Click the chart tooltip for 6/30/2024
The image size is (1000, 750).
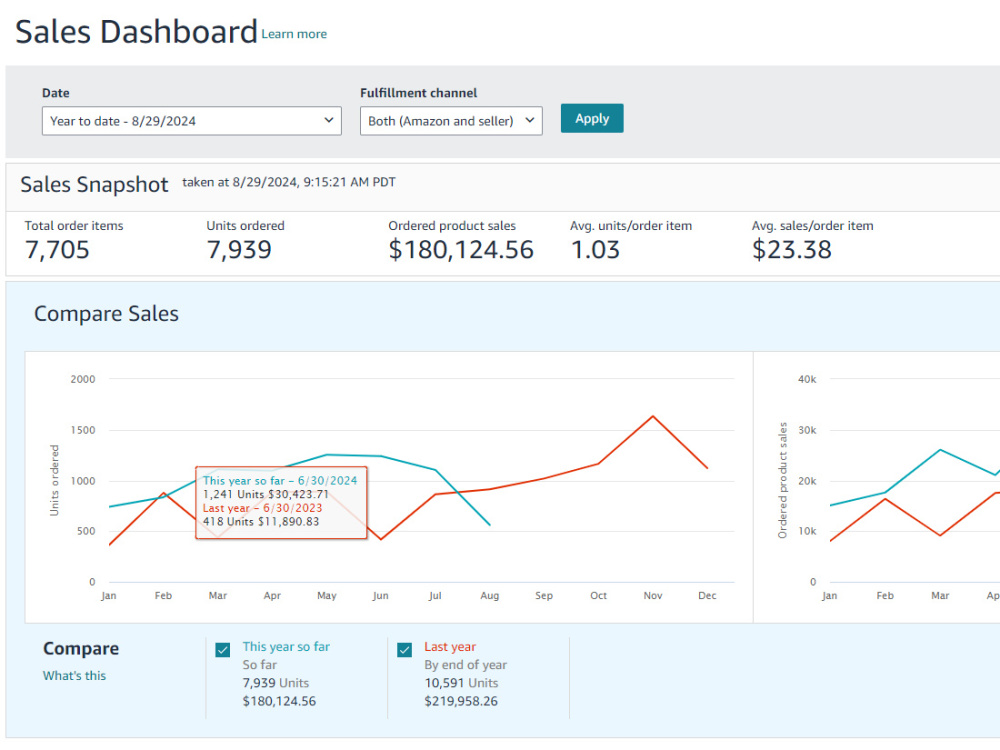[281, 503]
